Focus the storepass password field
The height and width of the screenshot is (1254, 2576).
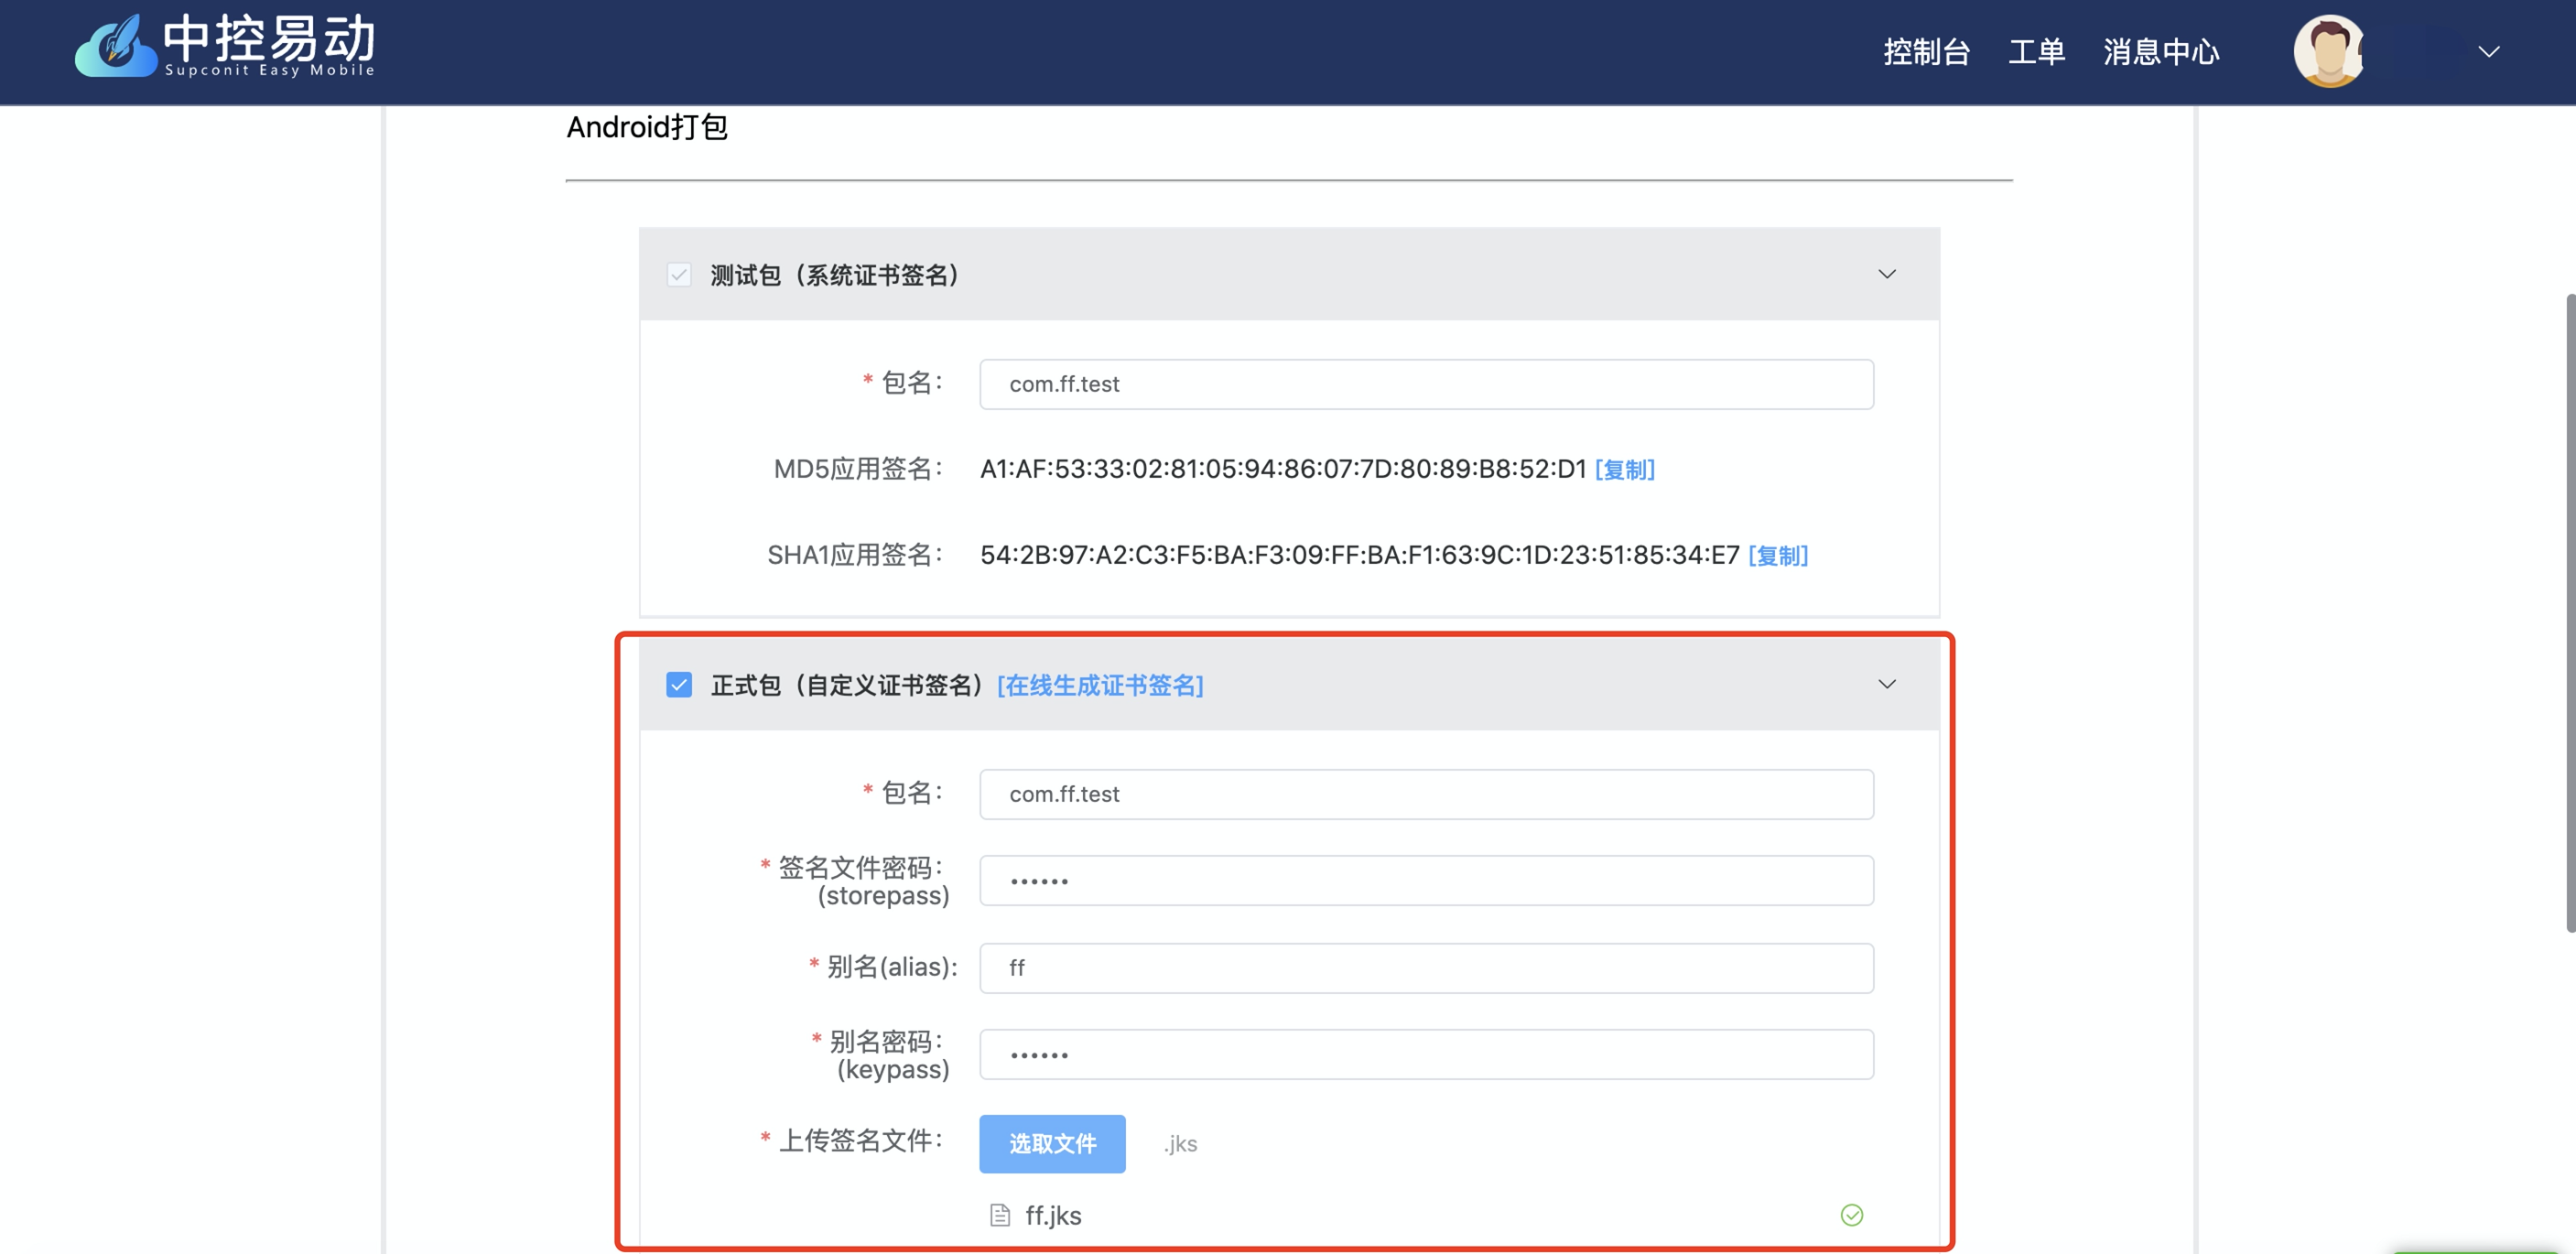(x=1426, y=881)
